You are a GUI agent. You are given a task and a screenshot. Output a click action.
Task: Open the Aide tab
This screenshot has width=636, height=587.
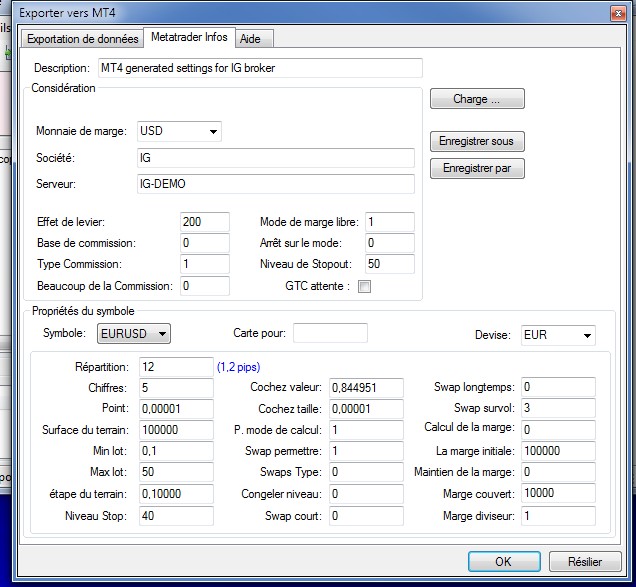(x=251, y=39)
